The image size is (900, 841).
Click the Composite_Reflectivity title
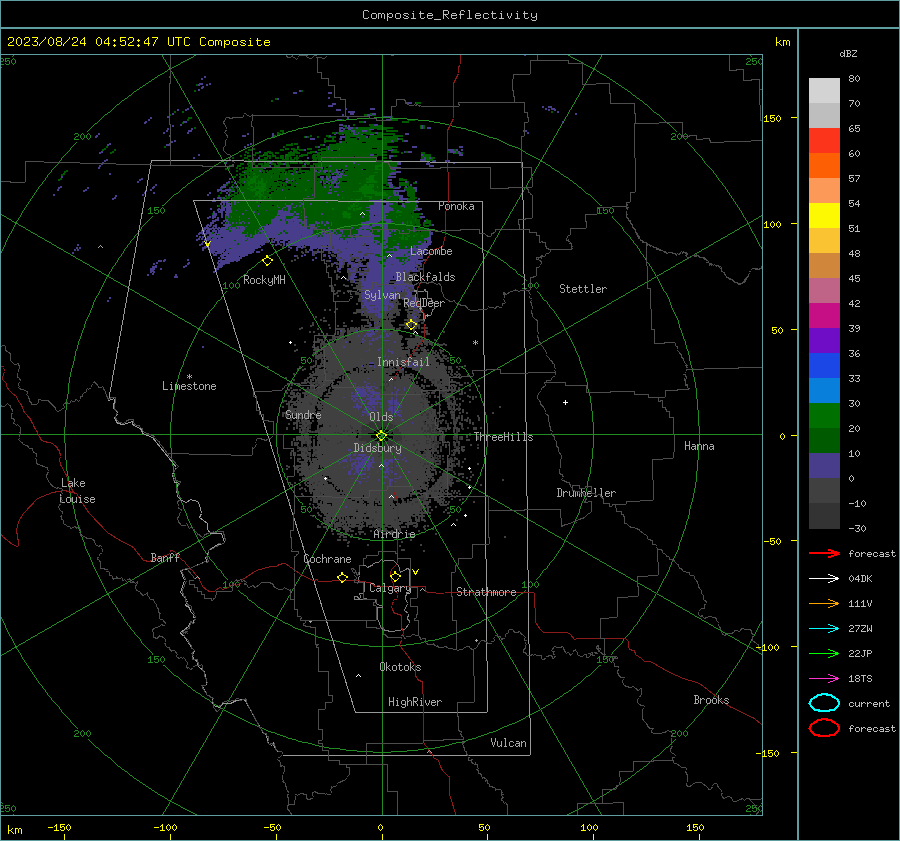[x=449, y=15]
